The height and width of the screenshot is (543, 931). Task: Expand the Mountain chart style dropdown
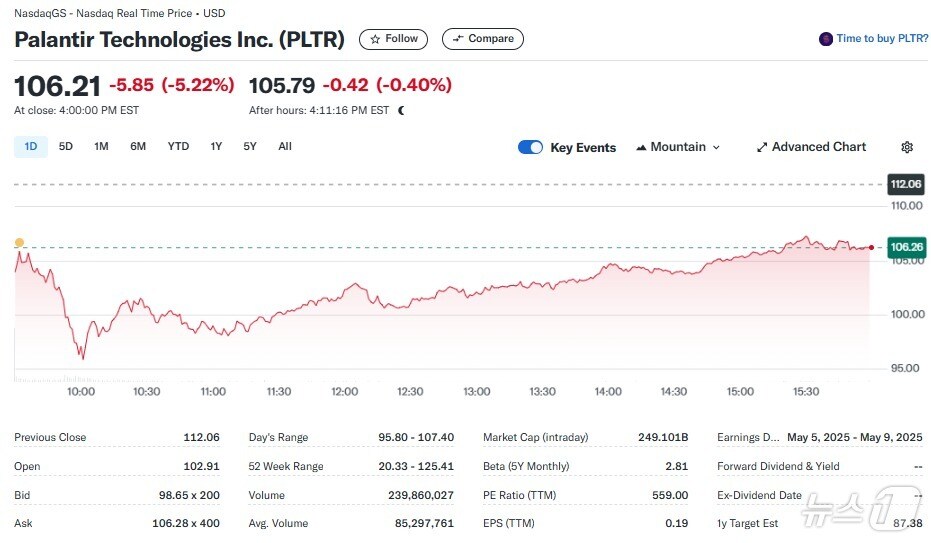716,147
